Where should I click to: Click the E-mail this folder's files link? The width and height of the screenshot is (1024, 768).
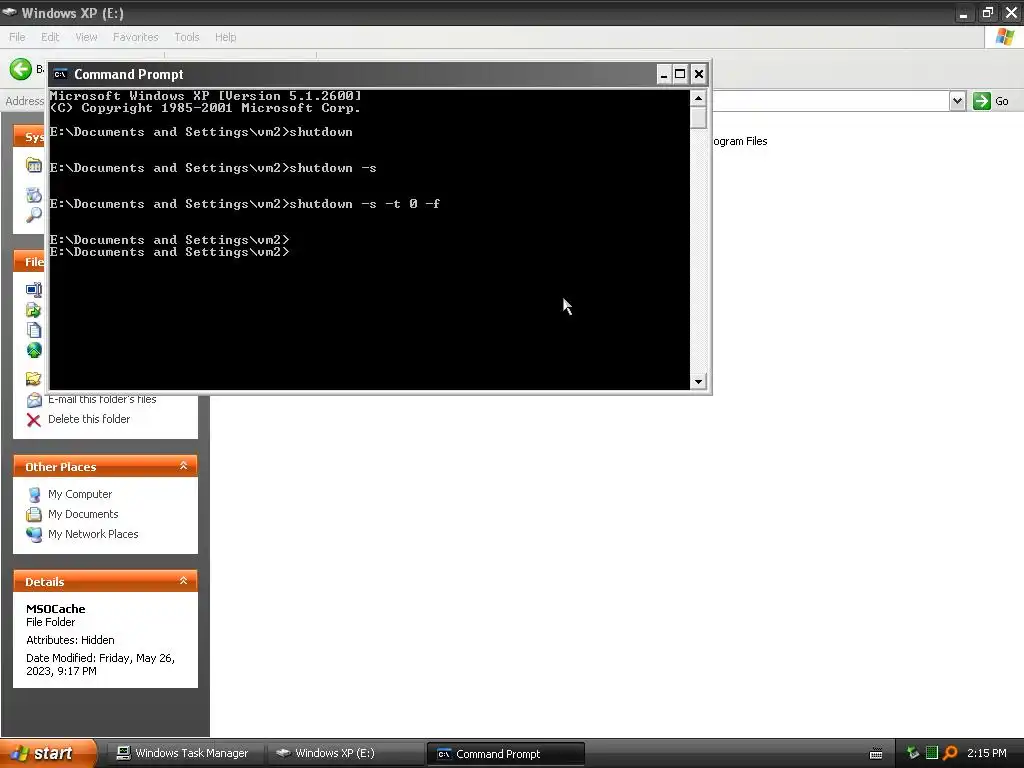point(102,399)
